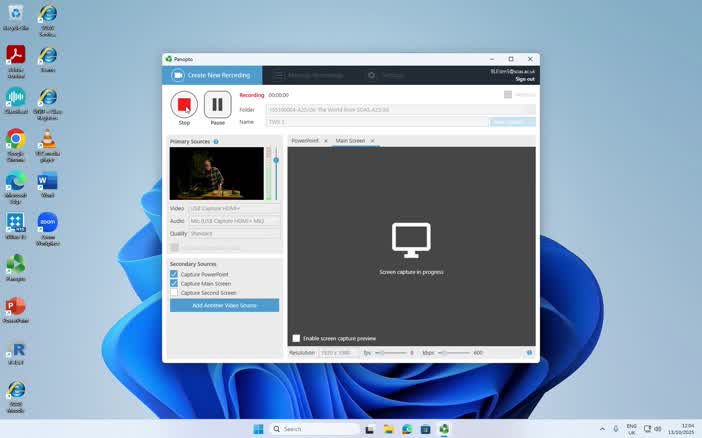The height and width of the screenshot is (438, 702).
Task: Open the Microsoft Edge desktop icon
Action: tap(16, 187)
